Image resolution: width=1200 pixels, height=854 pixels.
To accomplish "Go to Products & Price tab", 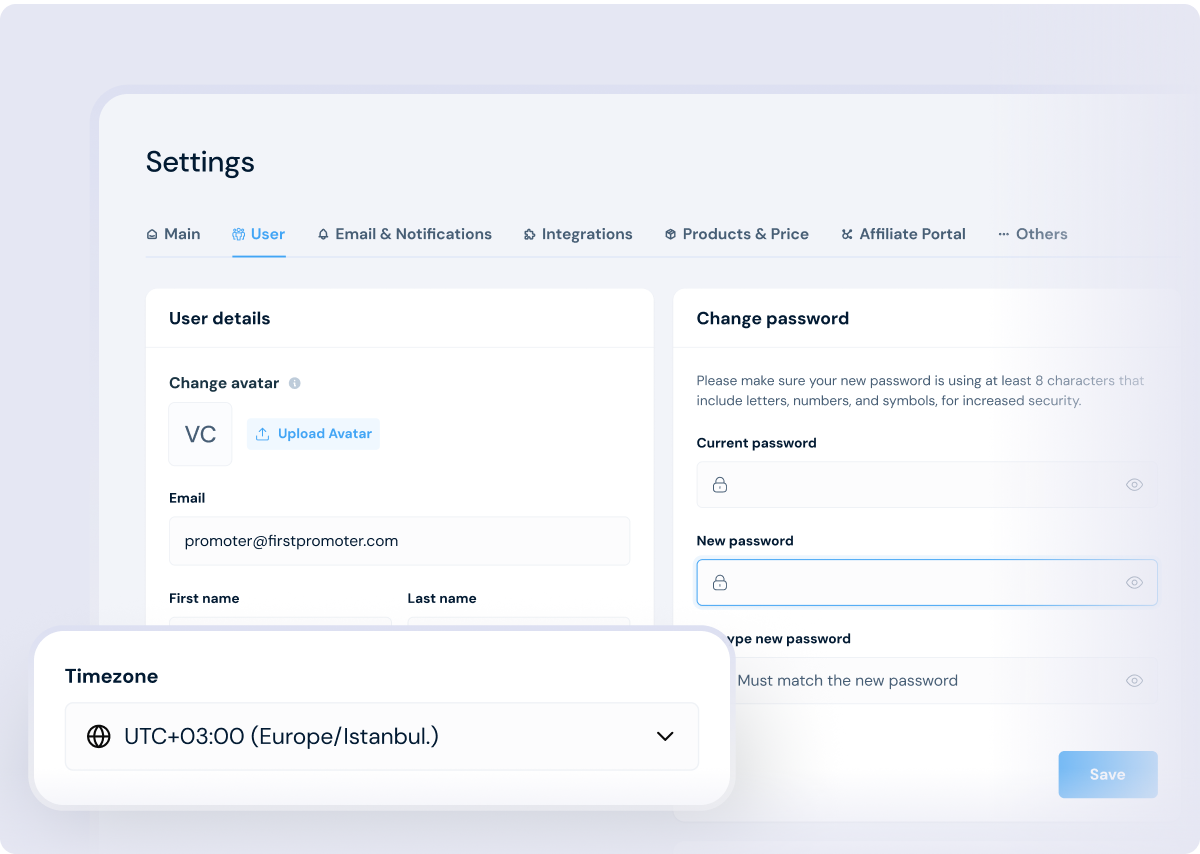I will 737,234.
